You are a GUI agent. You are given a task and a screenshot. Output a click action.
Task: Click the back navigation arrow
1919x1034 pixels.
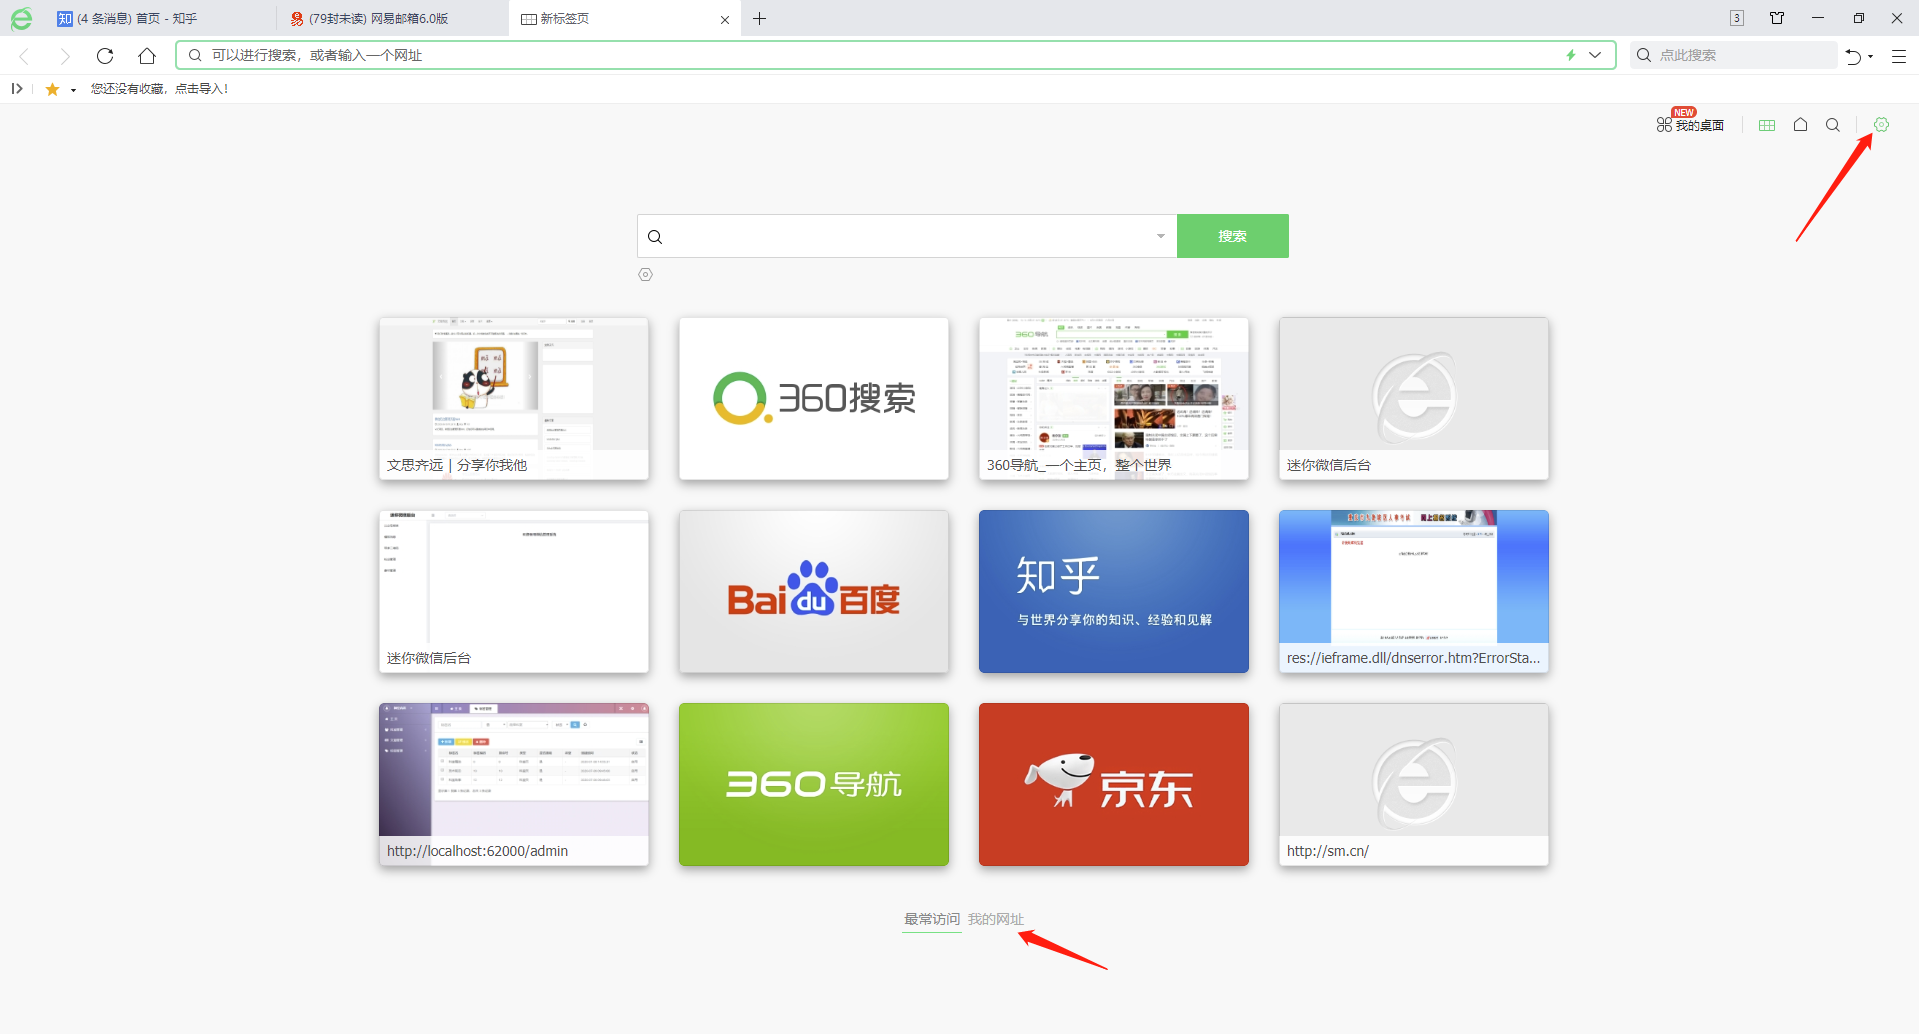pos(25,56)
